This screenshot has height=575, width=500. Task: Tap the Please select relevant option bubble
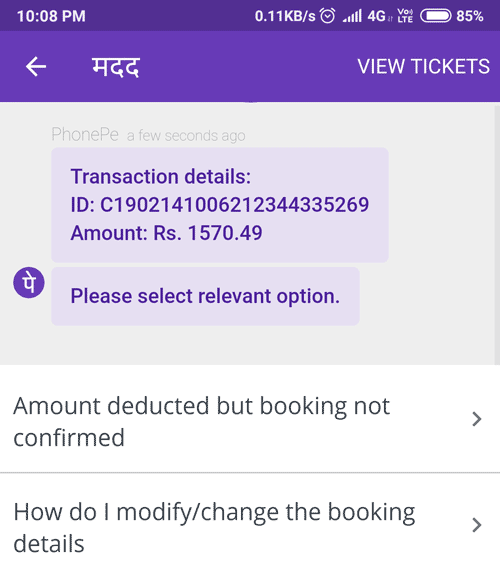pos(205,296)
